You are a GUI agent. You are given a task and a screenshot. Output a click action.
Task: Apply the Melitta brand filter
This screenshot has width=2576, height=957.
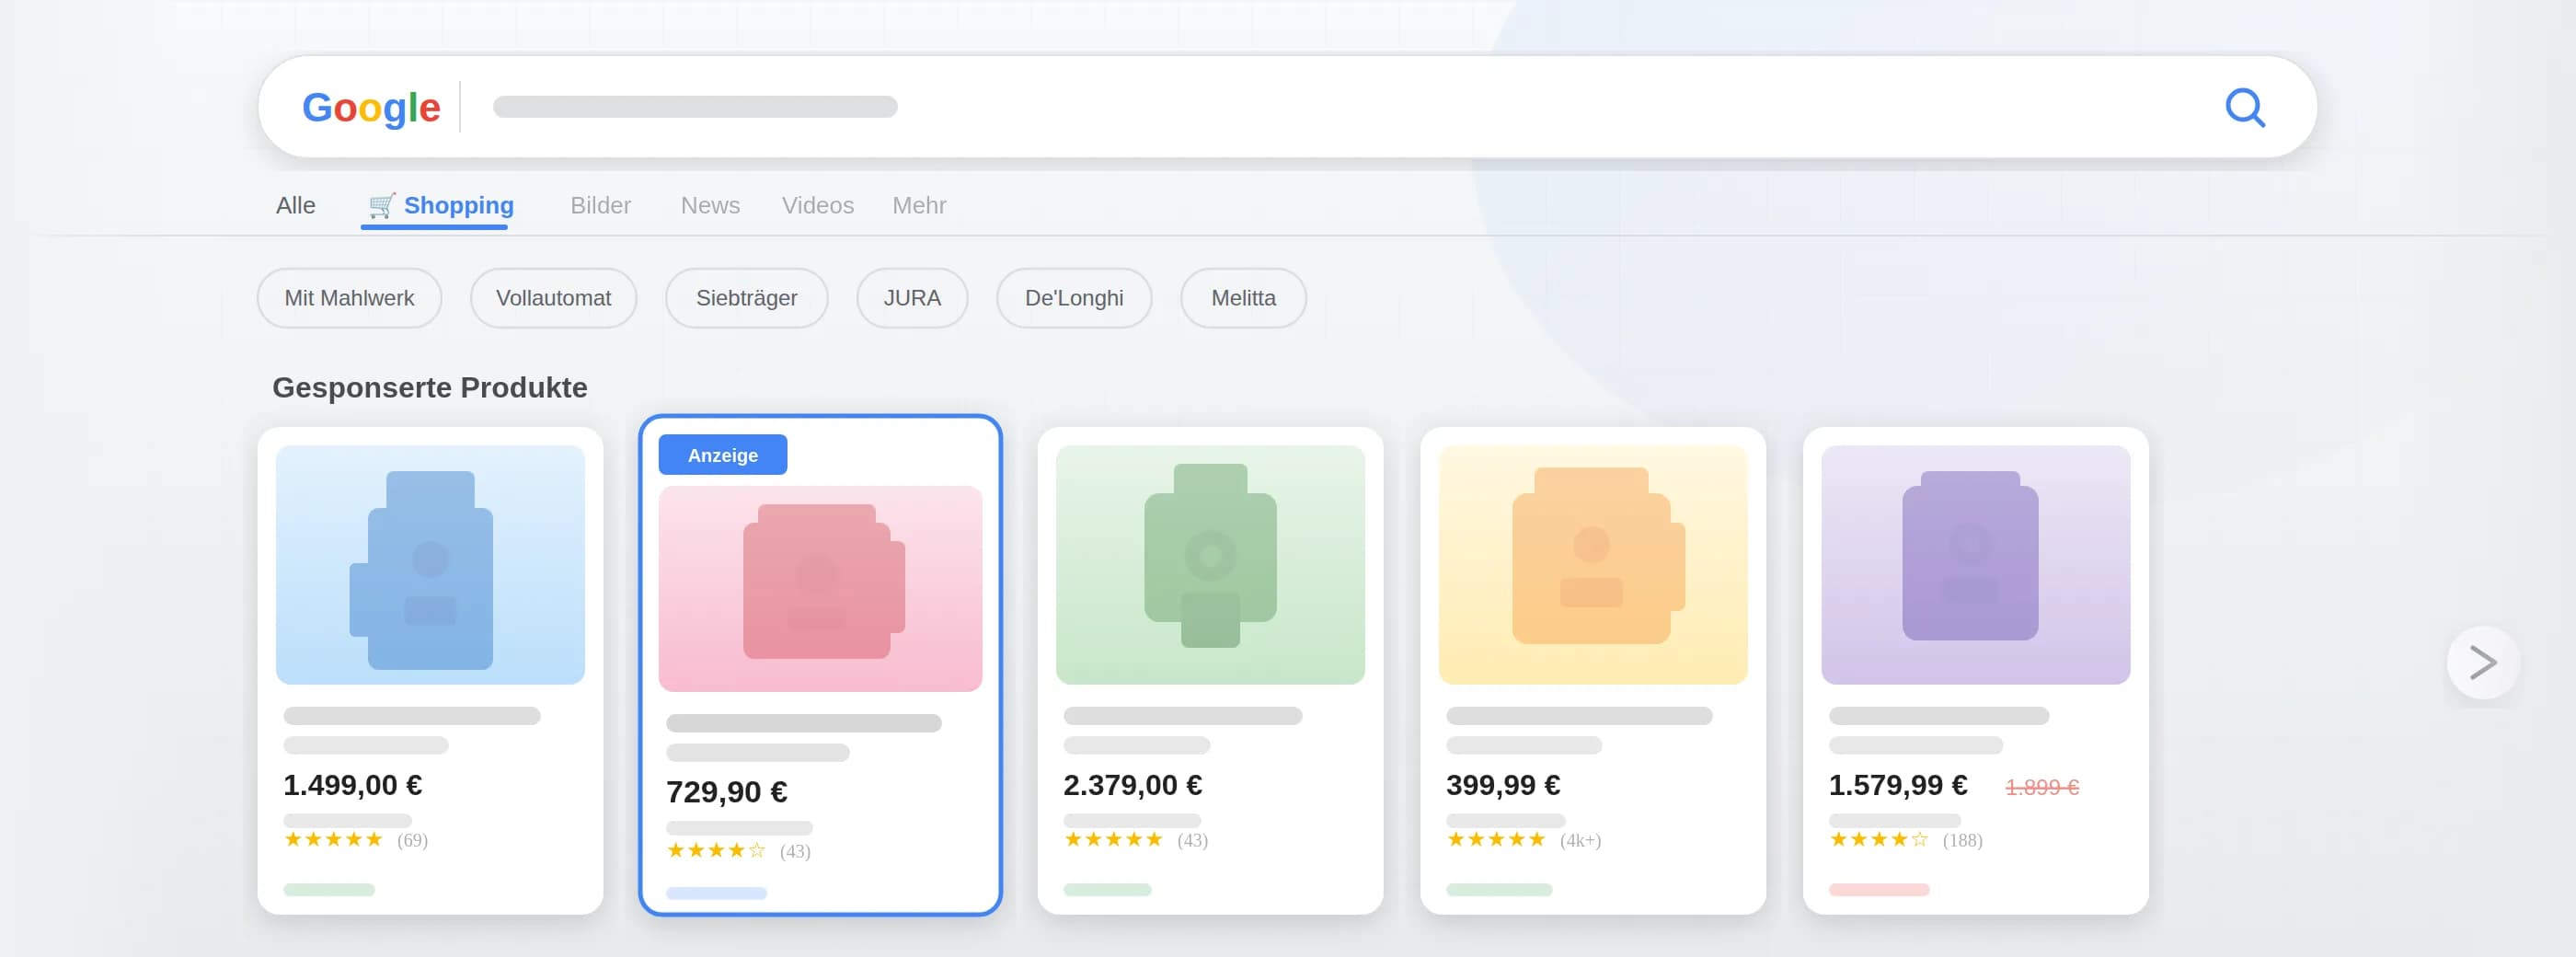coord(1242,298)
